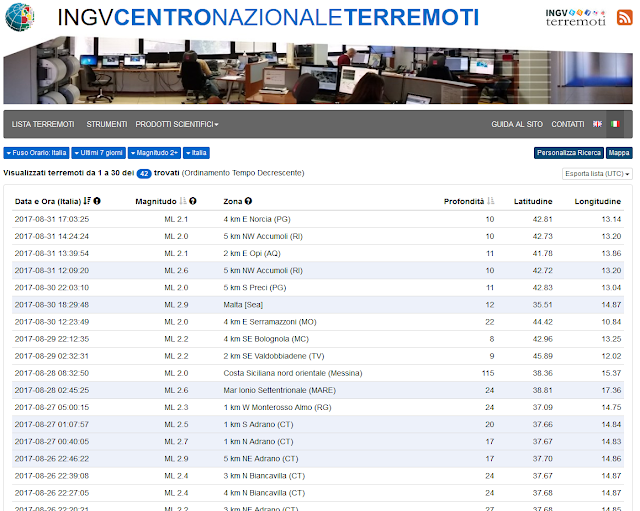640x511 pixels.
Task: Open 4 km E Serramazzoni (MO) event
Action: 270,322
